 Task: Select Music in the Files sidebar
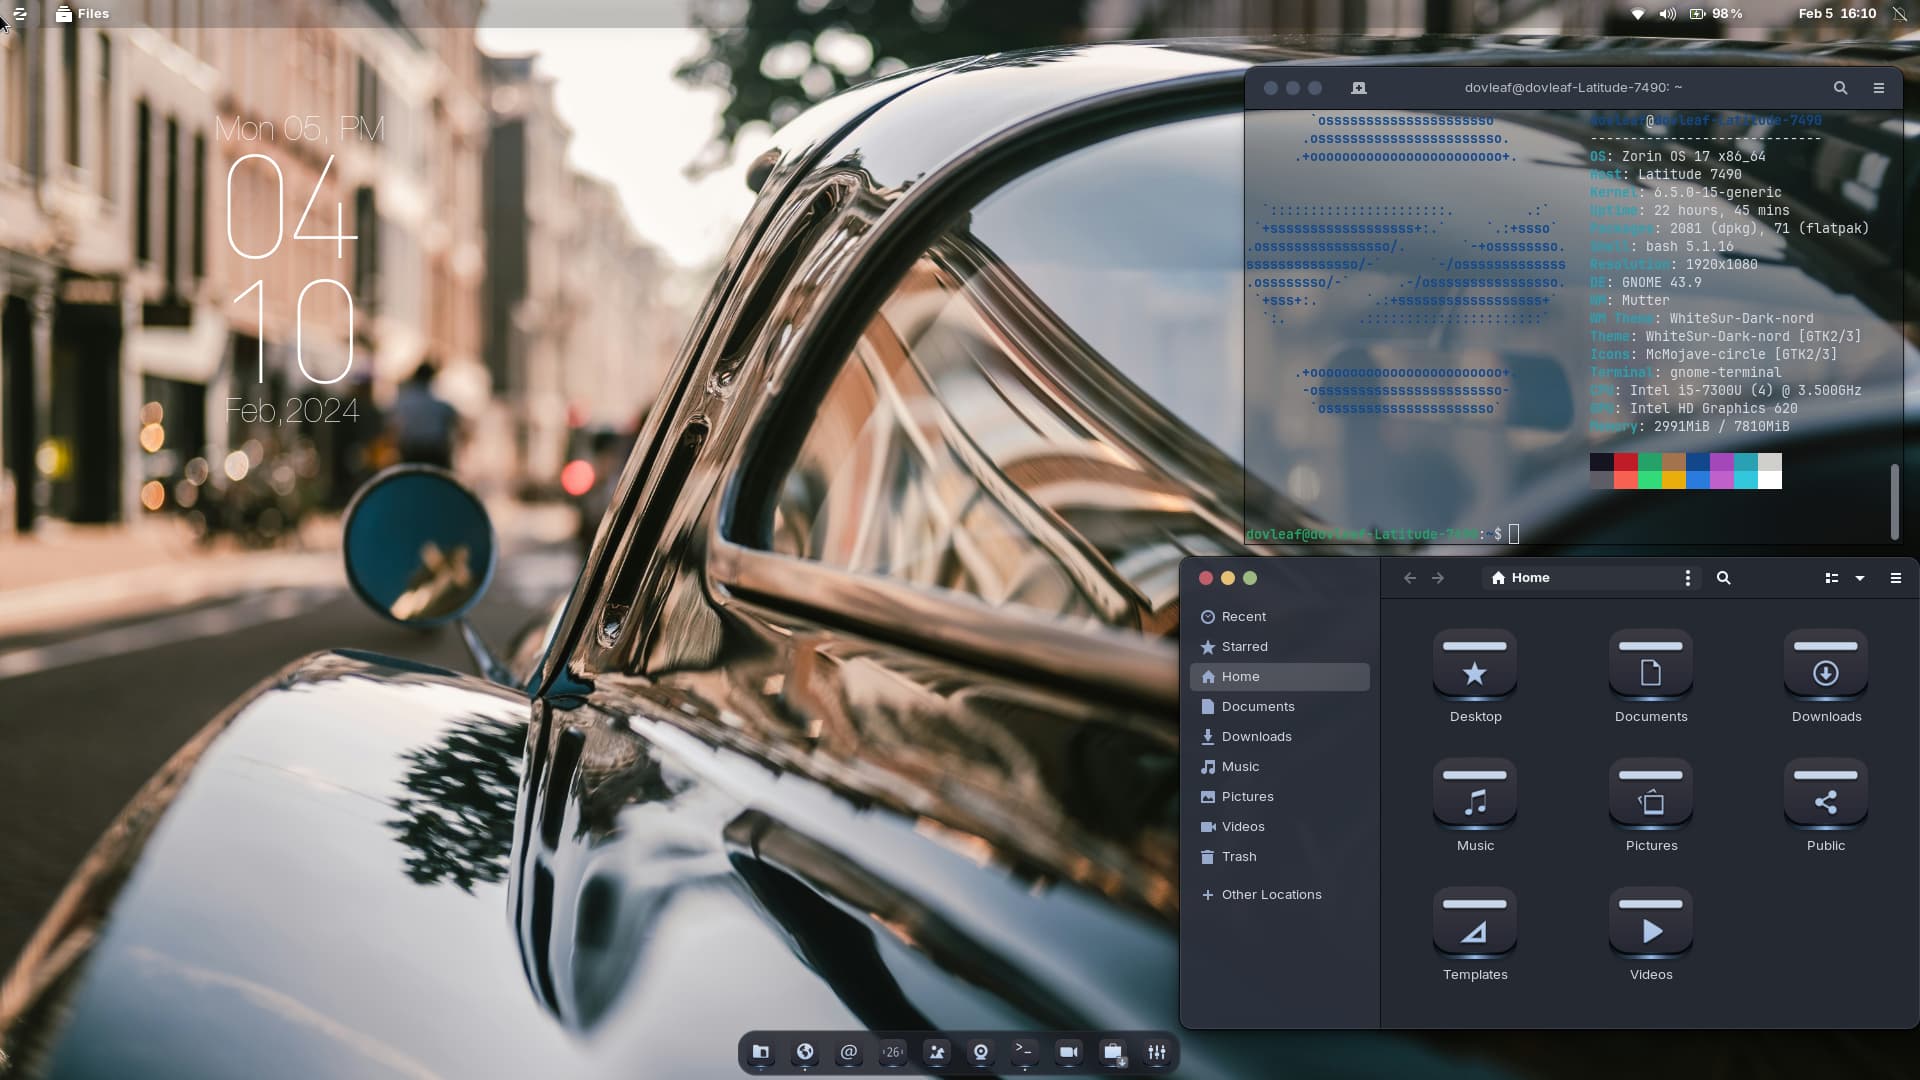coord(1280,767)
